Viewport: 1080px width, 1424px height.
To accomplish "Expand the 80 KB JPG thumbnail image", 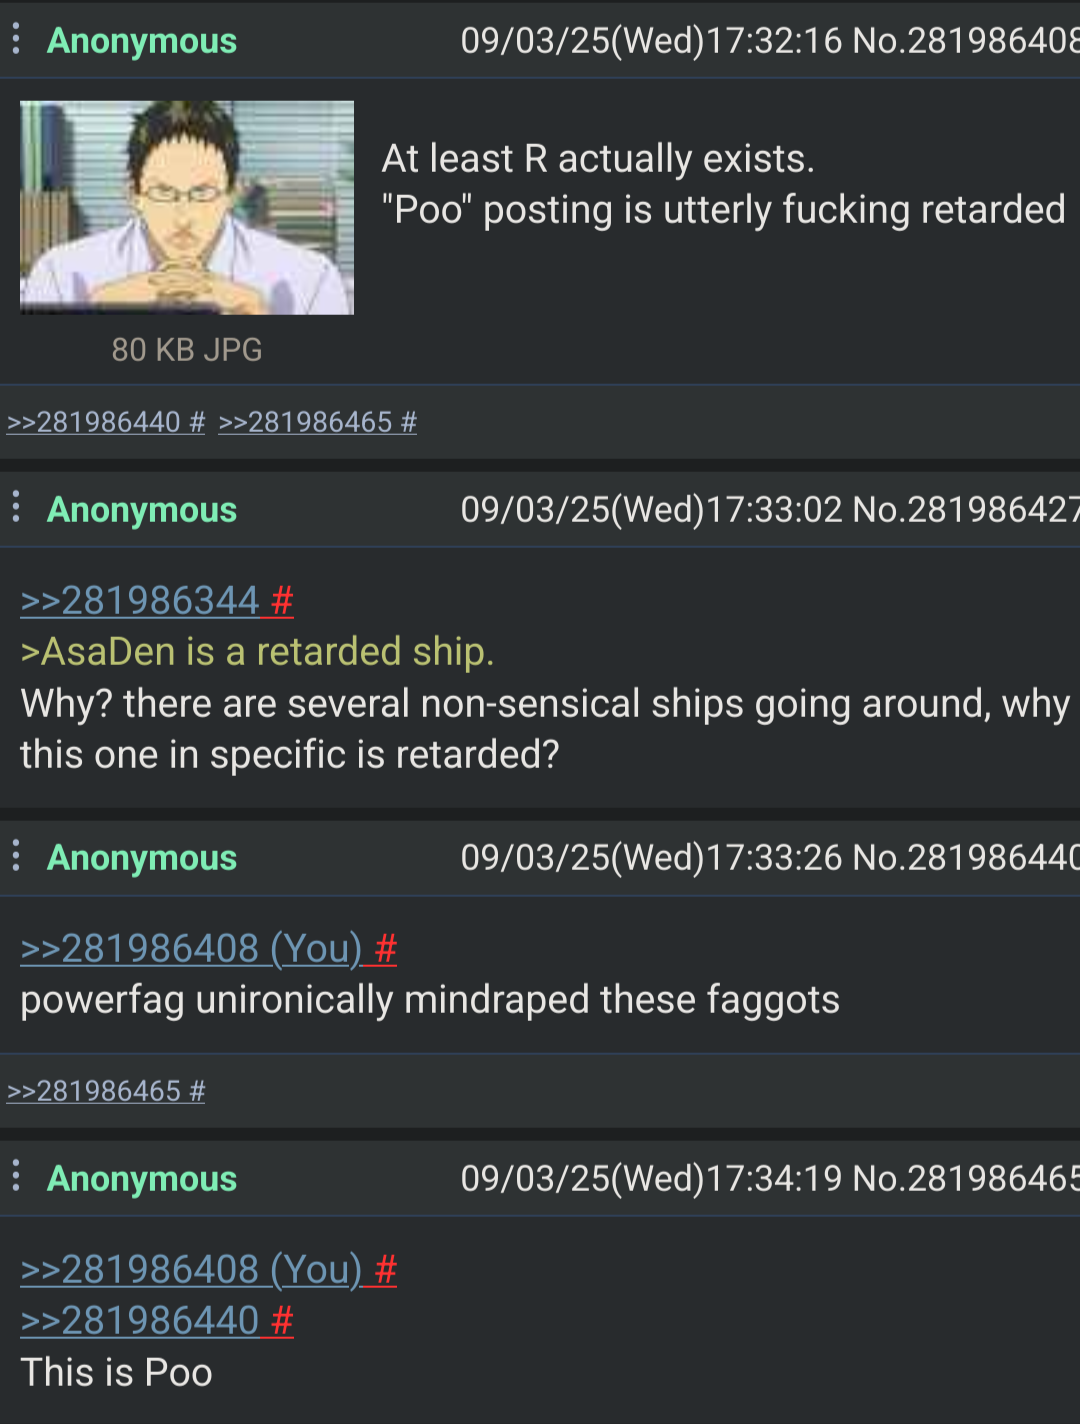I will point(187,207).
